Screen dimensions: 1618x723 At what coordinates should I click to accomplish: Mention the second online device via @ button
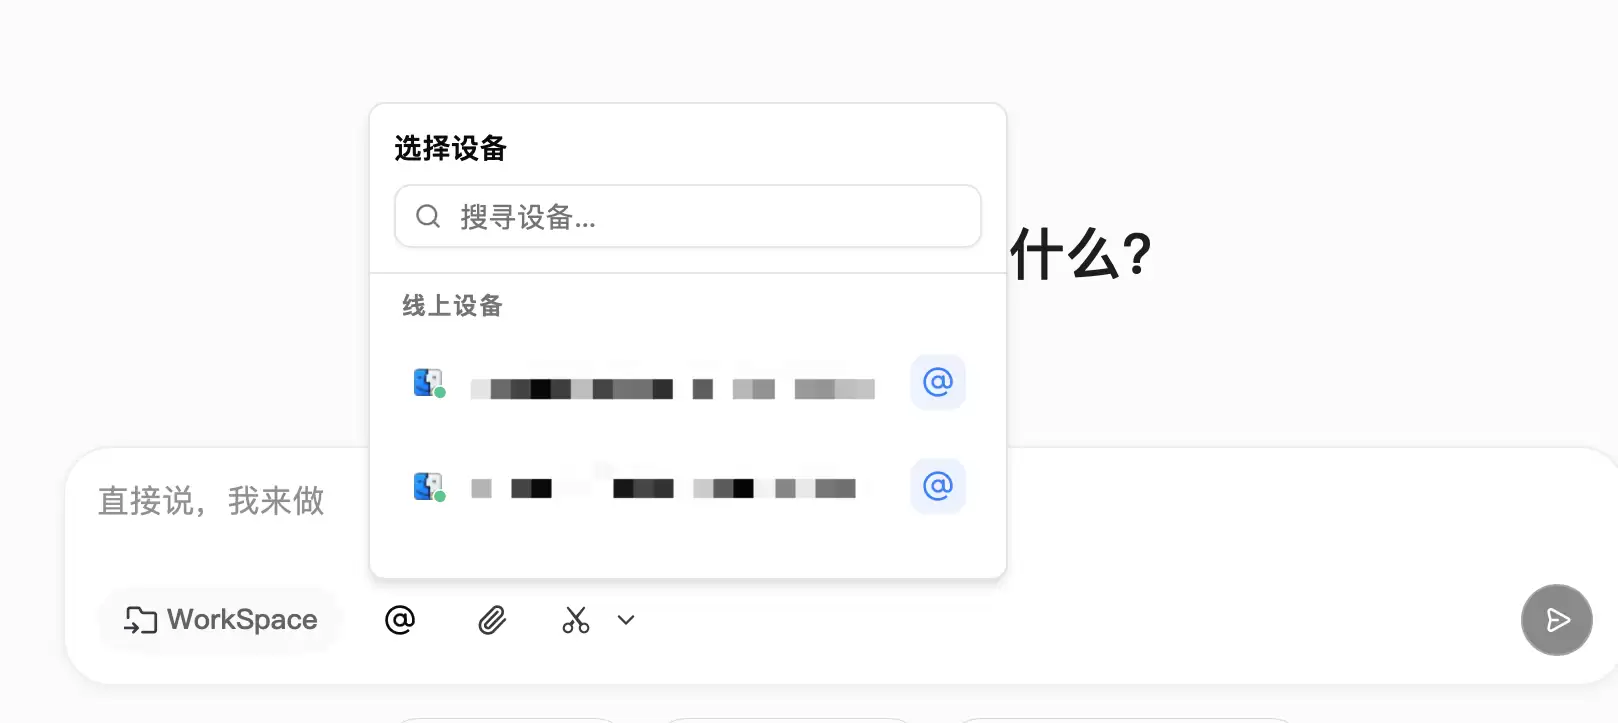coord(938,486)
